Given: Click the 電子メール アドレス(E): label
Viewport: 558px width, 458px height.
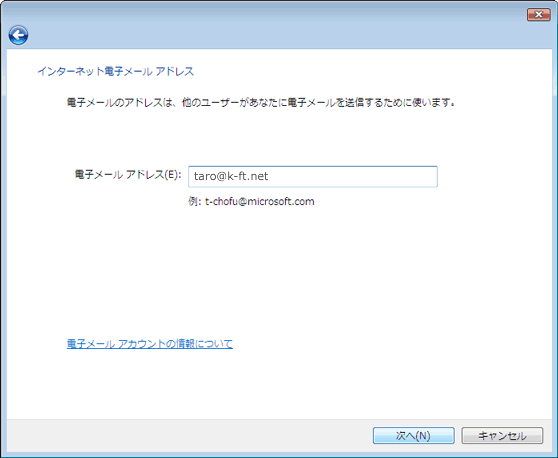Looking at the screenshot, I should click(x=128, y=175).
